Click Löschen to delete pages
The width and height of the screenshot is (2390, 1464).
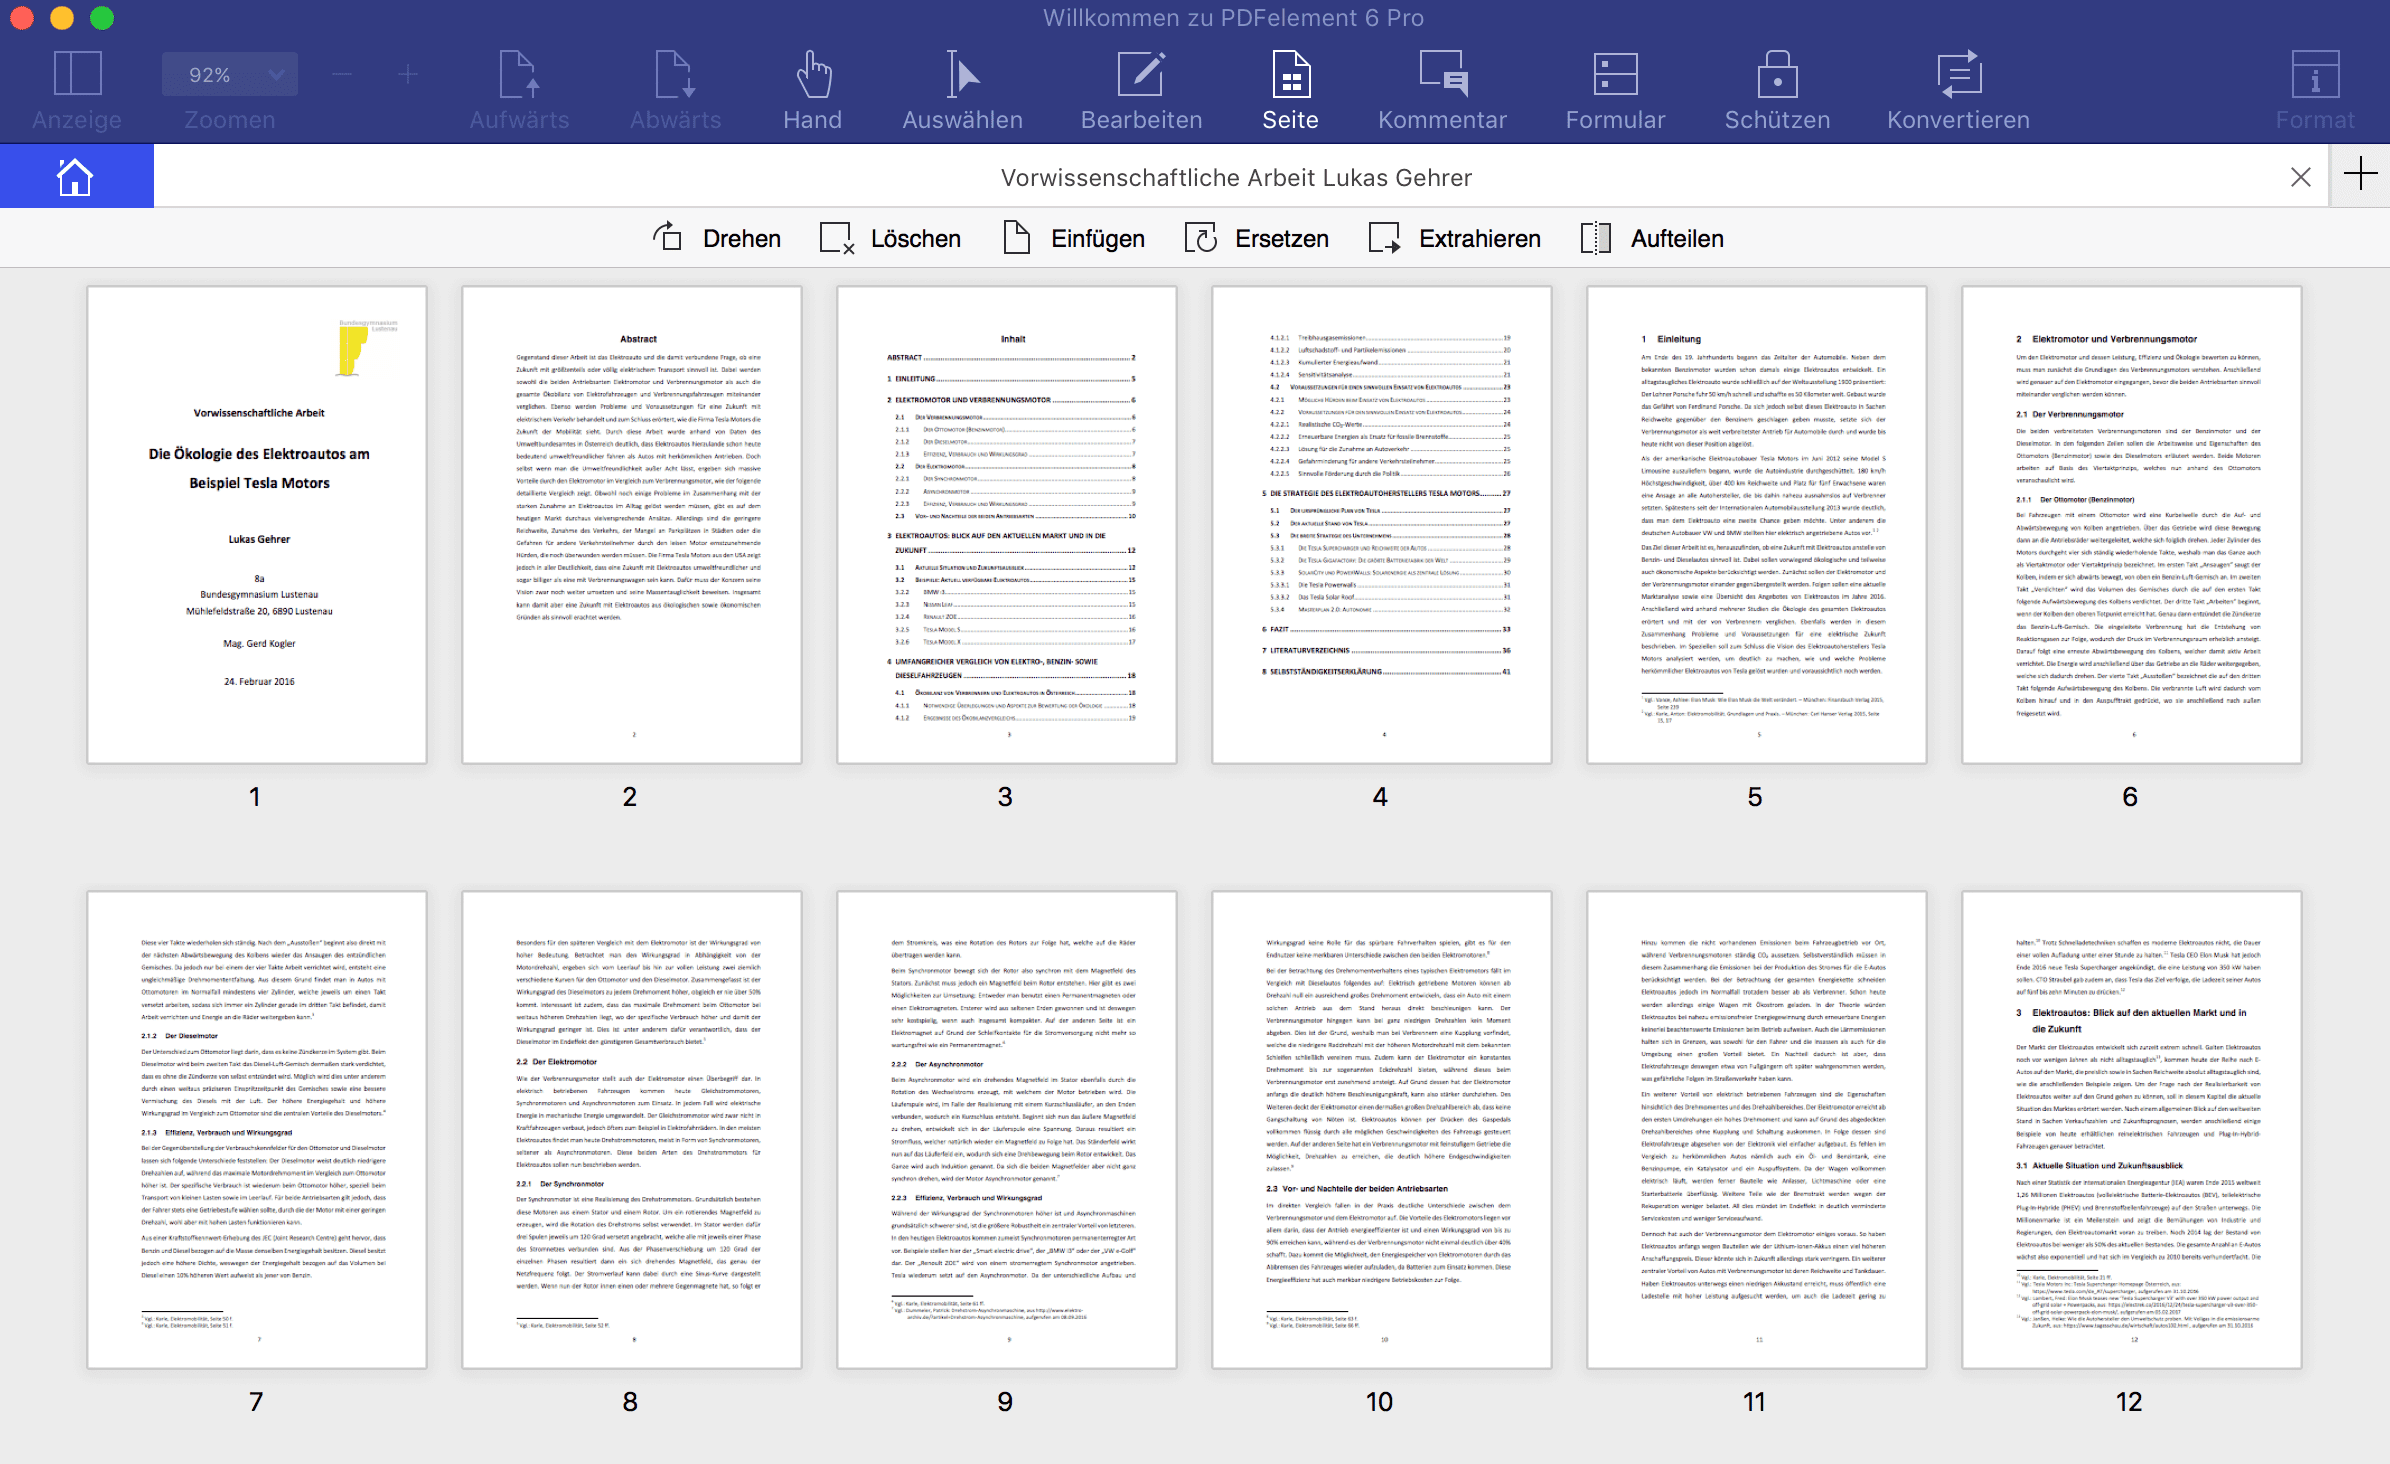tap(890, 238)
